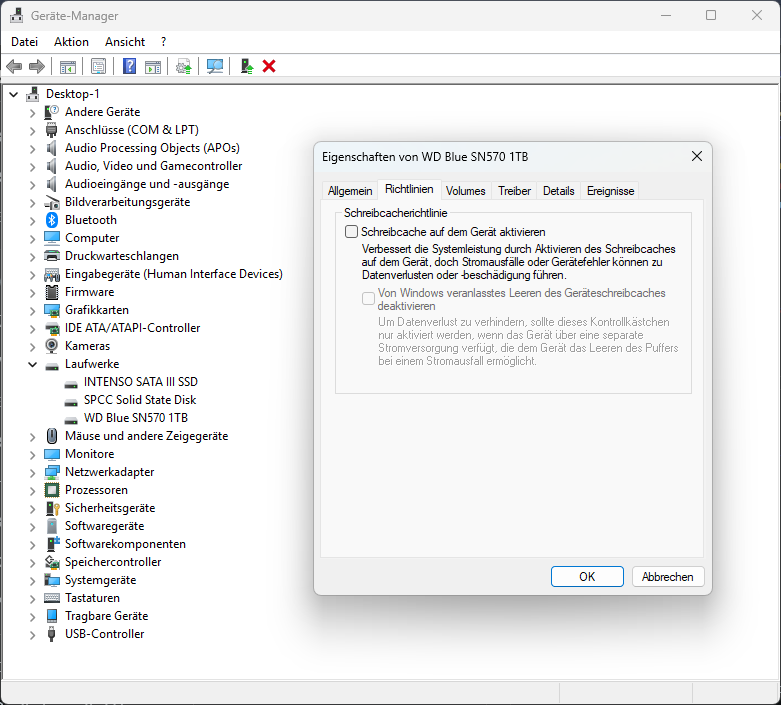Open the ? help menu
This screenshot has height=705, width=781.
[x=163, y=42]
